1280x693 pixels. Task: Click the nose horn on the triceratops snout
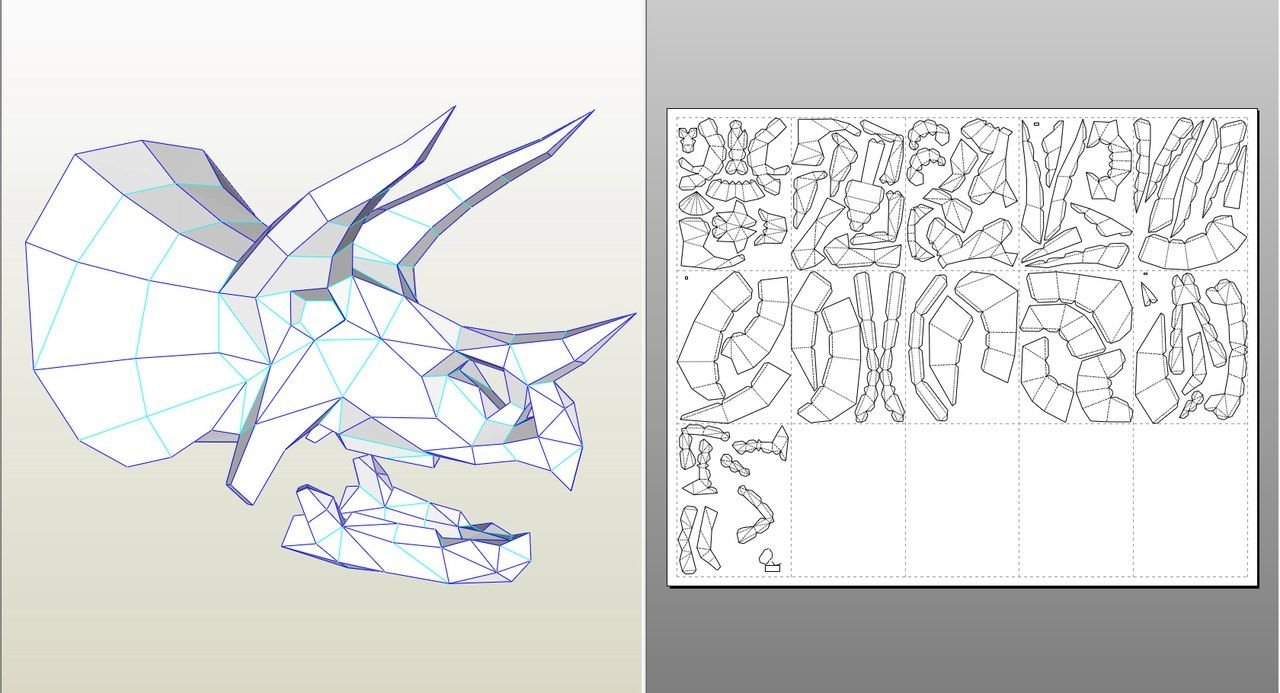[x=573, y=346]
